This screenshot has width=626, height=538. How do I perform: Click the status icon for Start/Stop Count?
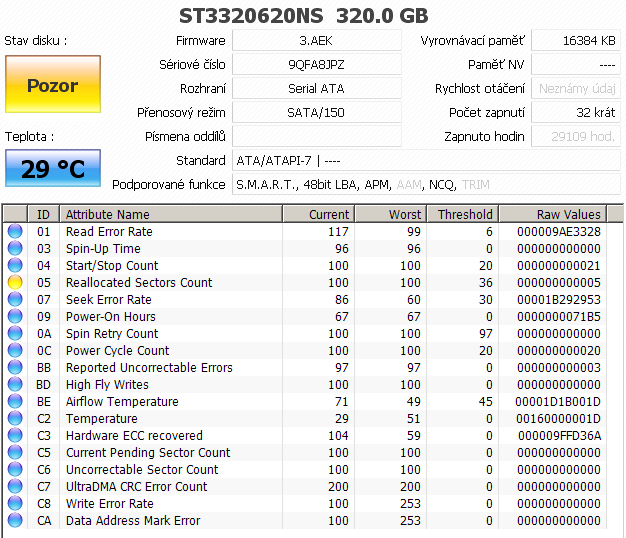[x=15, y=265]
